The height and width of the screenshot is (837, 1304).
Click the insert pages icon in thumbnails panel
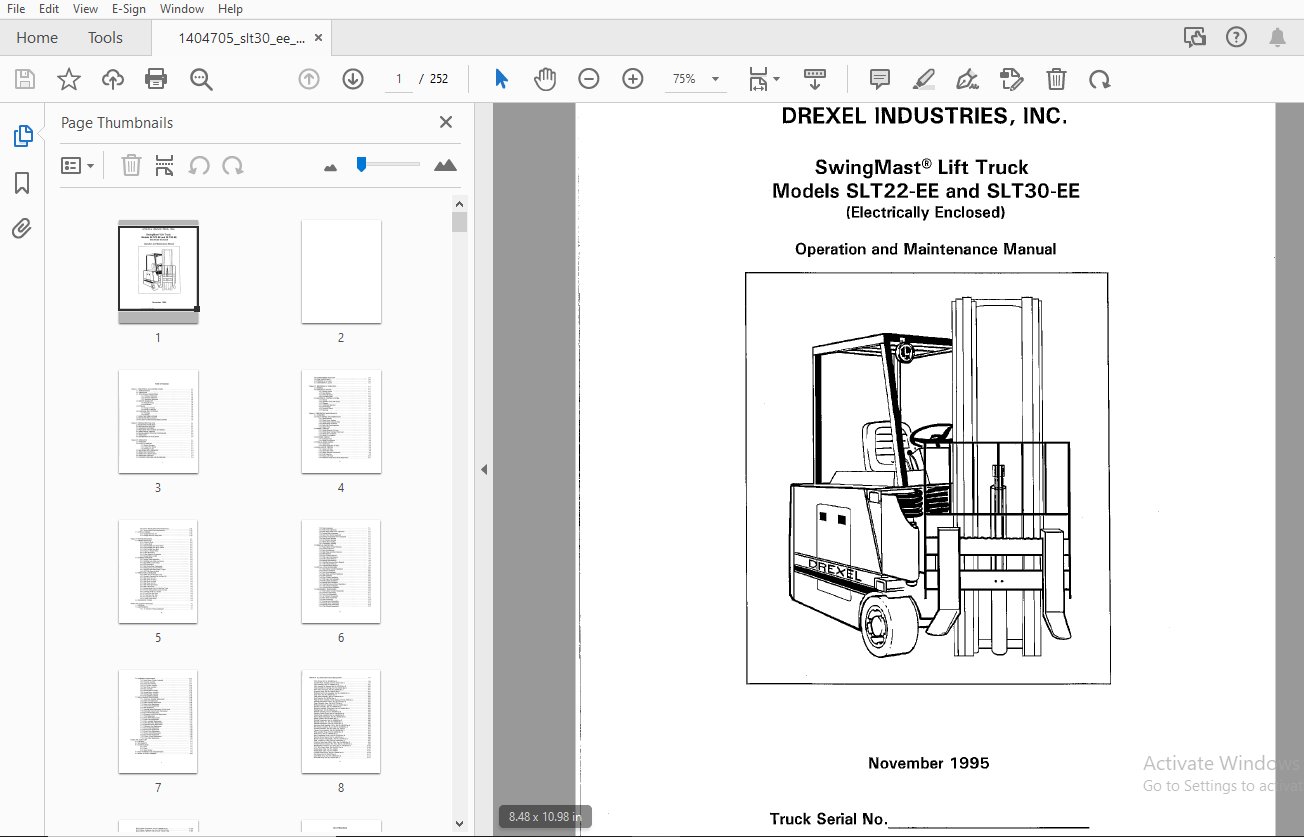(165, 165)
